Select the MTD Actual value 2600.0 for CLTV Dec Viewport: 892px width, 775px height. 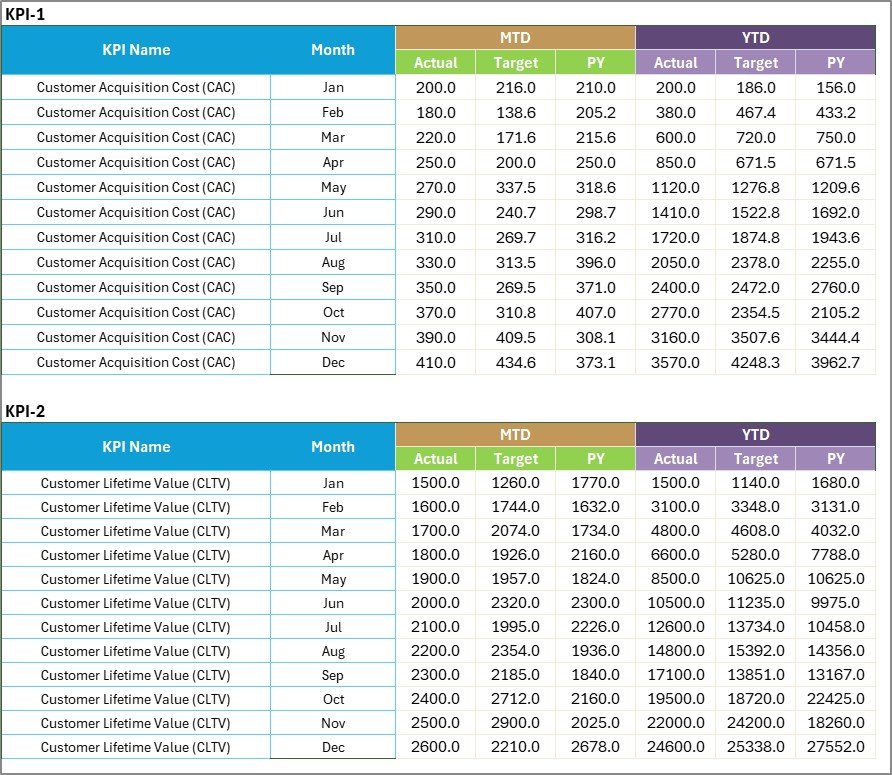(436, 747)
